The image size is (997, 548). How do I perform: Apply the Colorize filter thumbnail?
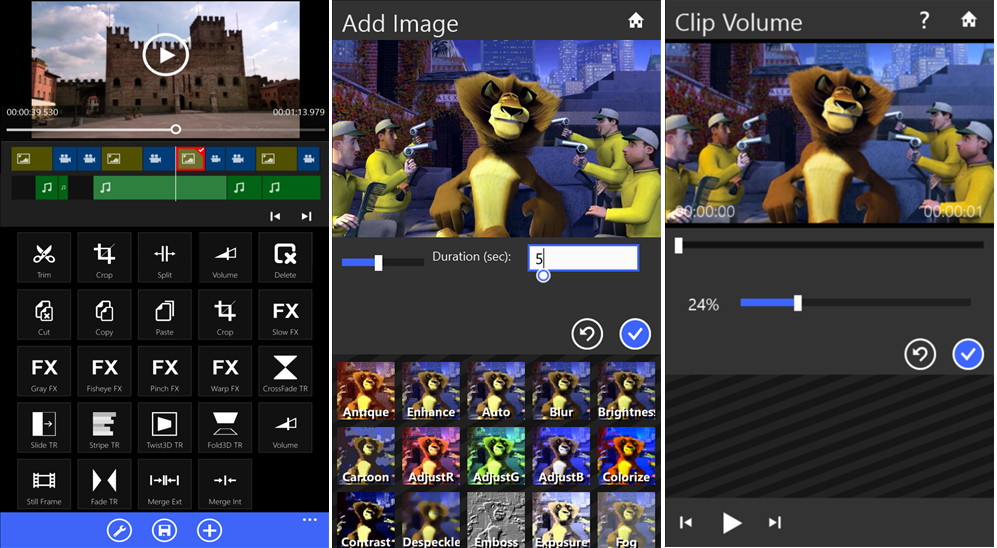pyautogui.click(x=626, y=456)
